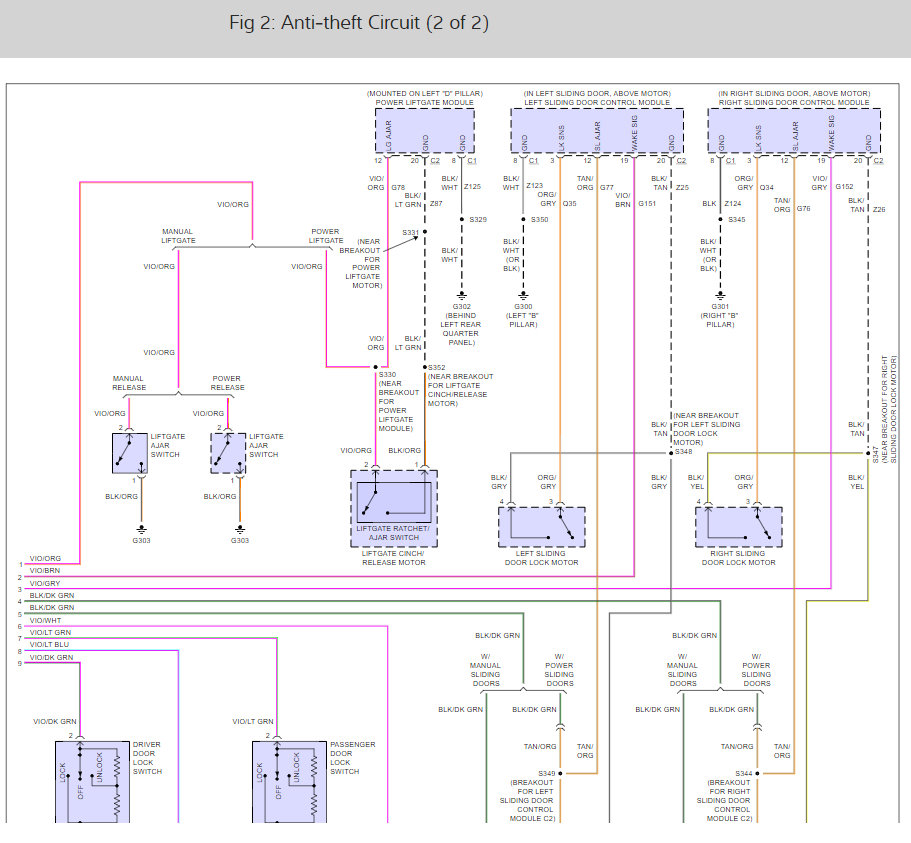Click the S348 splice label
The width and height of the screenshot is (911, 843).
[x=683, y=451]
